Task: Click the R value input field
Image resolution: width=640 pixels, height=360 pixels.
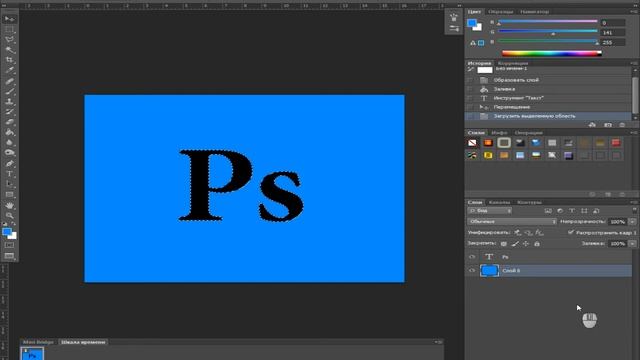Action: (613, 23)
